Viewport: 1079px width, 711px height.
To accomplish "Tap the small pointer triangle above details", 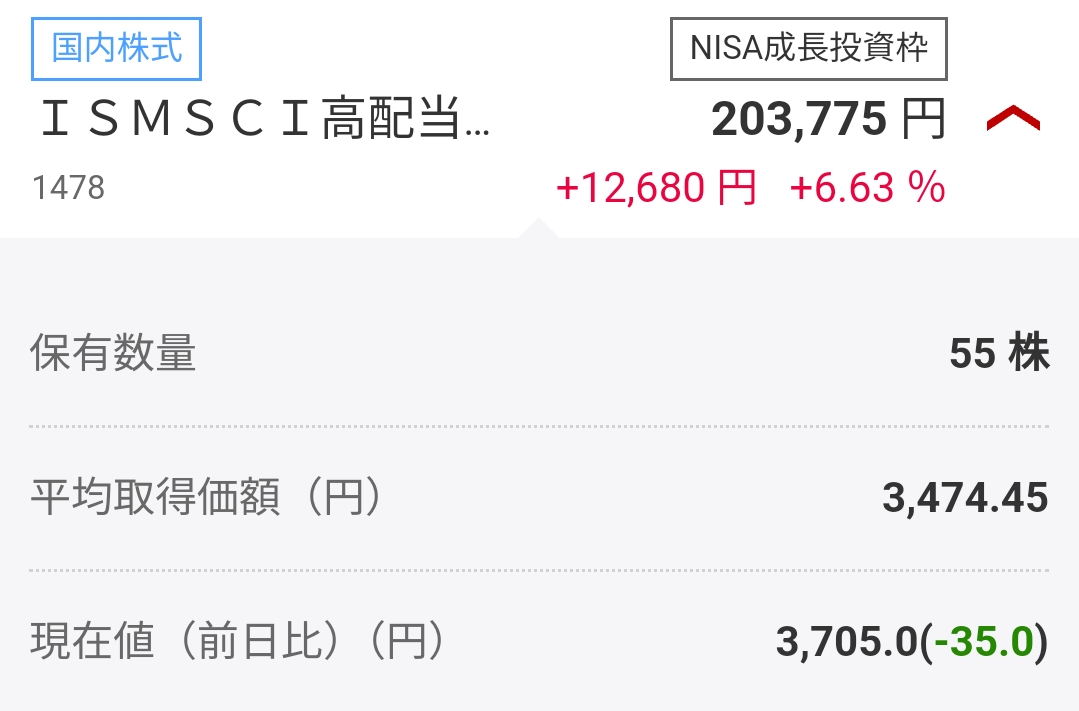I will (538, 229).
